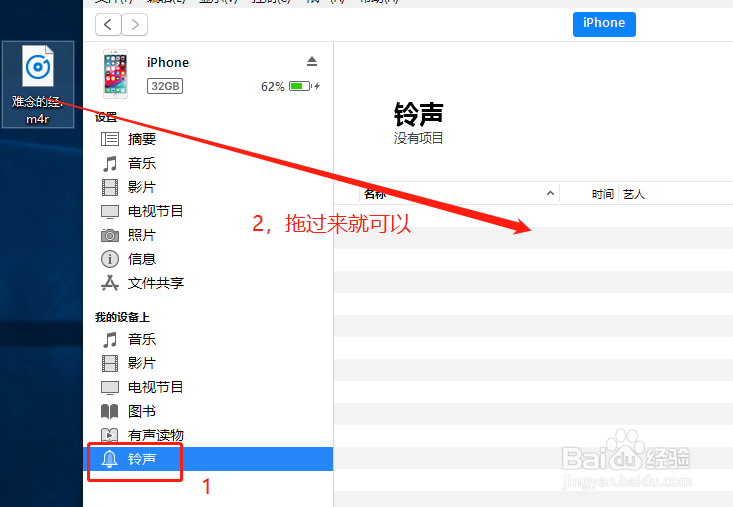The height and width of the screenshot is (507, 733).
Task: Sort by the 艺人 column header
Action: coord(634,194)
